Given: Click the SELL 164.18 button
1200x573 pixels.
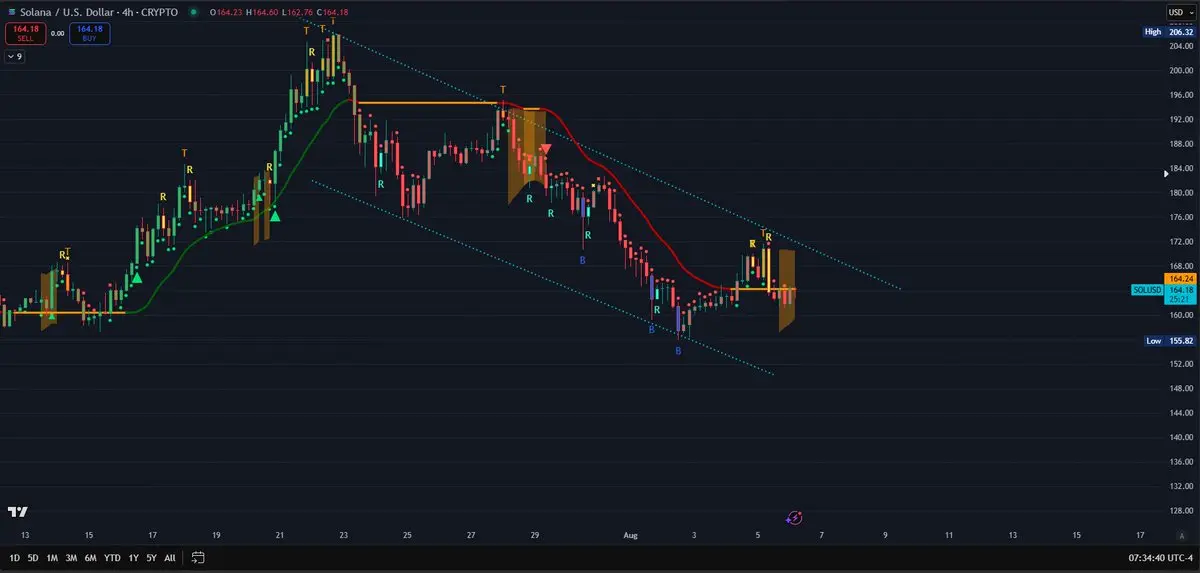Looking at the screenshot, I should (25, 33).
